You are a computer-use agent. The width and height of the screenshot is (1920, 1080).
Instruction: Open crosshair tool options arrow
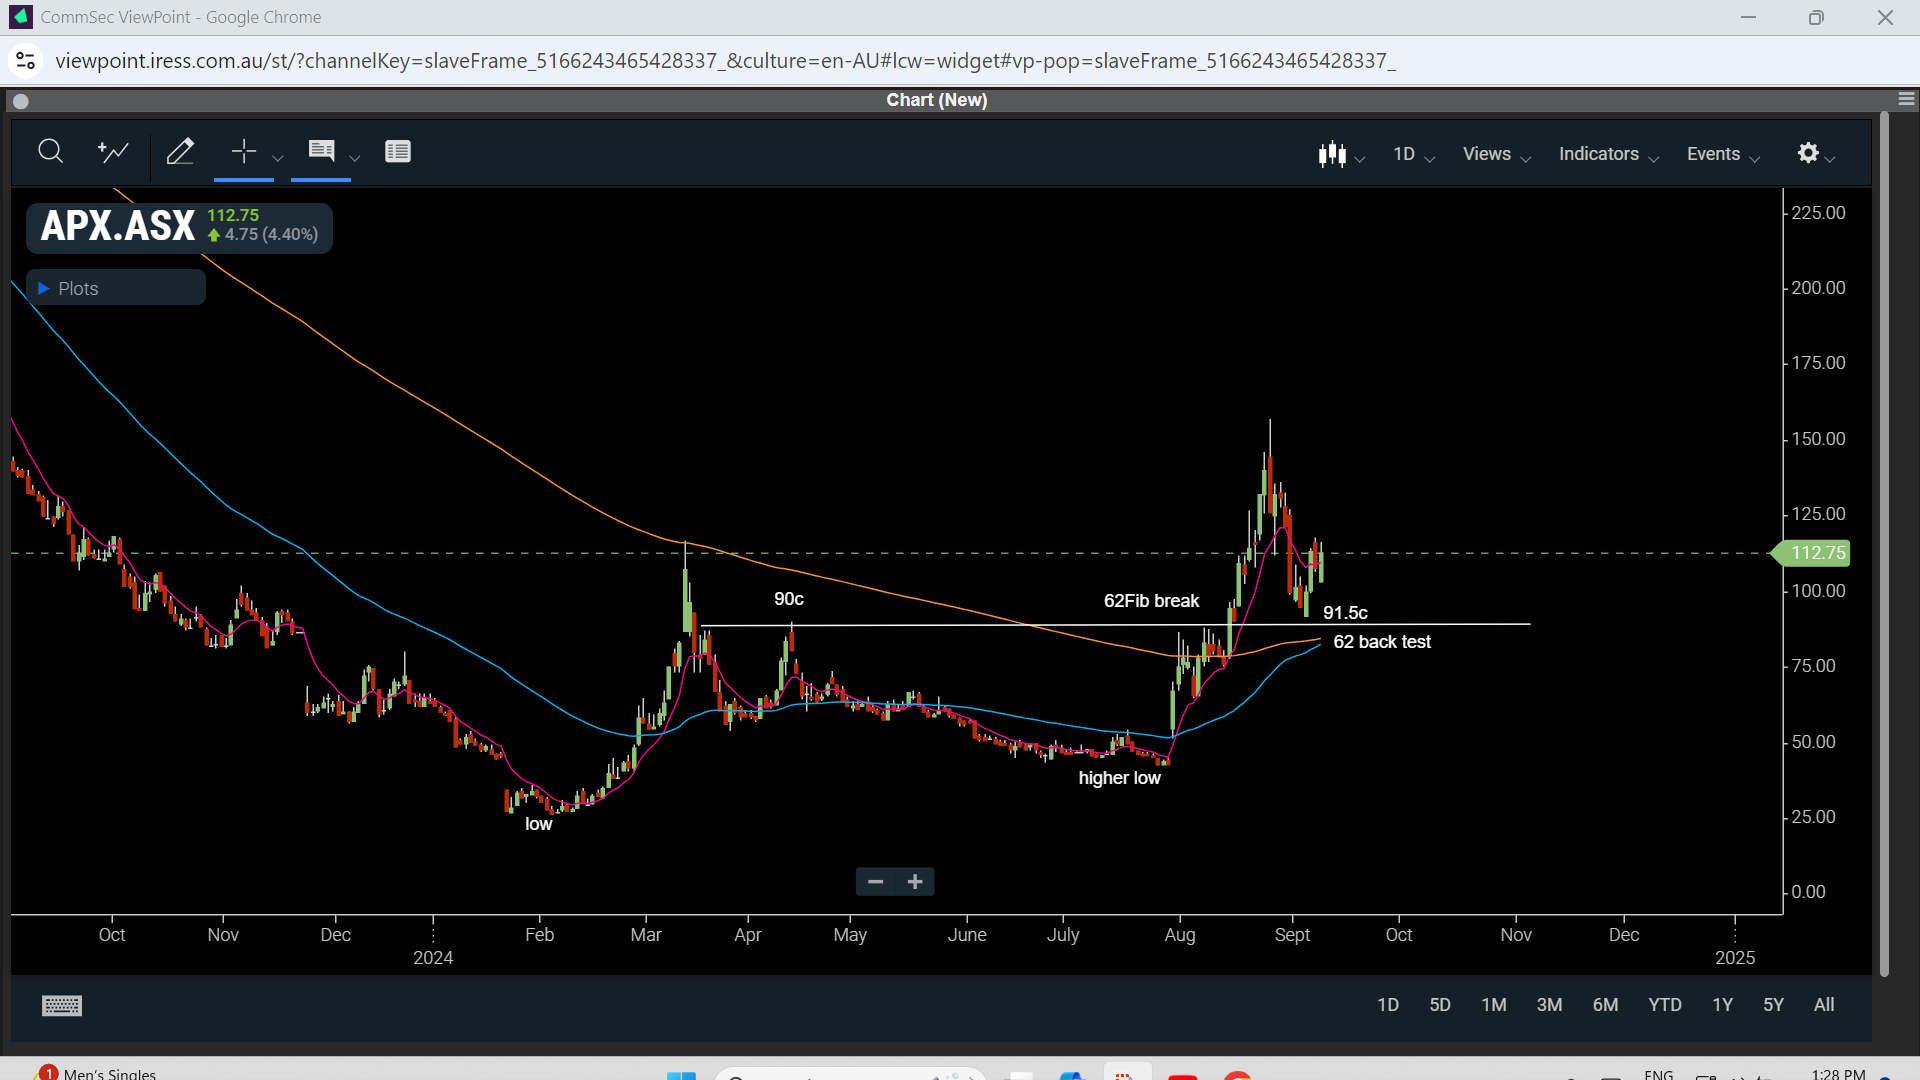point(278,158)
